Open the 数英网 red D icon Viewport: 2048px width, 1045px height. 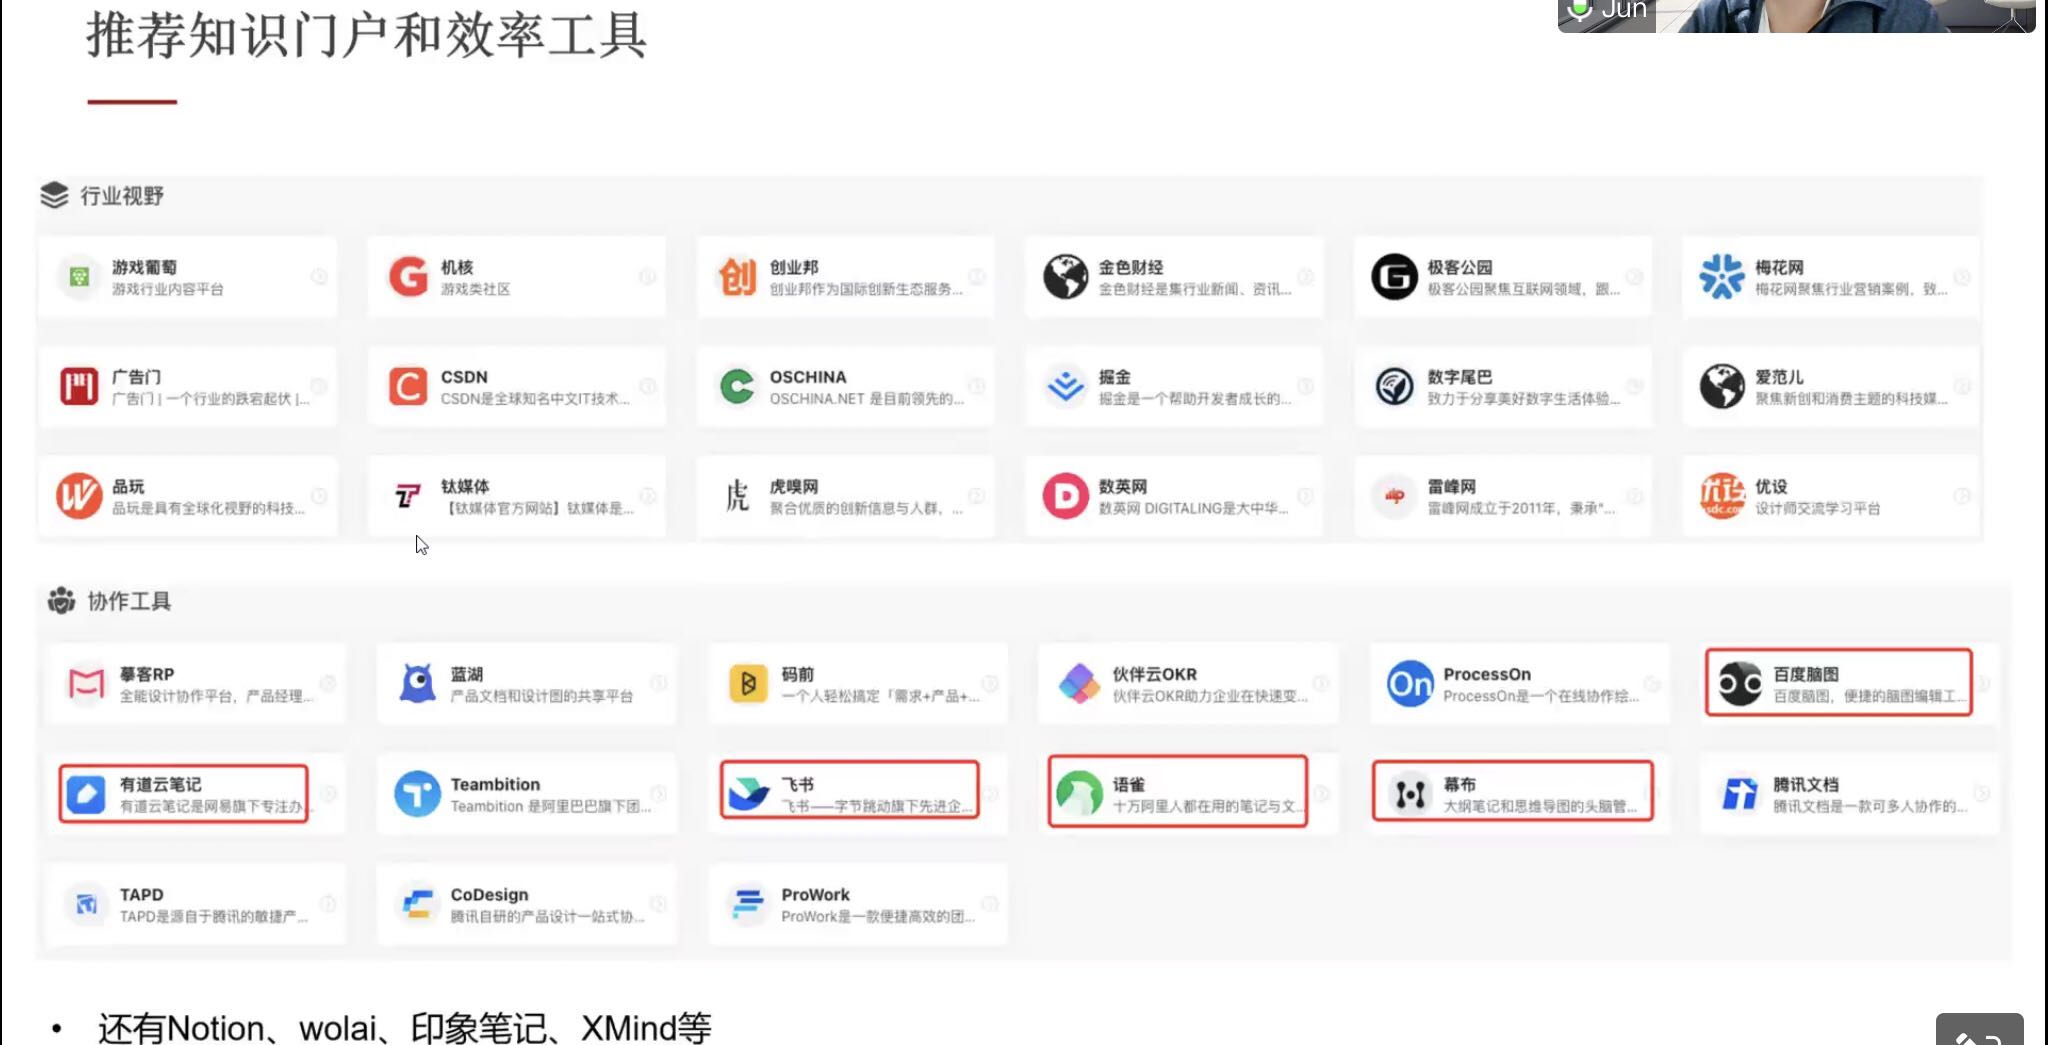[x=1065, y=496]
